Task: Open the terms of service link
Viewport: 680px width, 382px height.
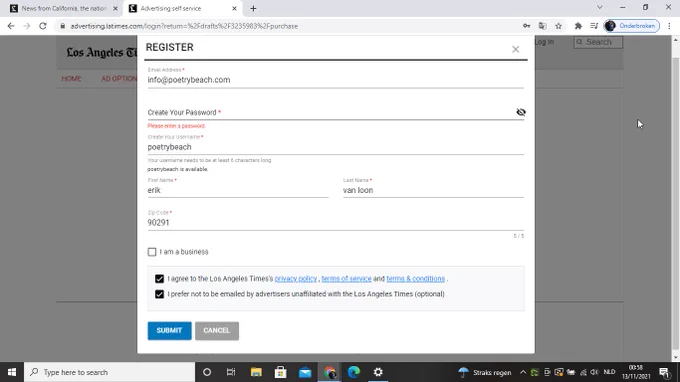Action: tap(347, 279)
